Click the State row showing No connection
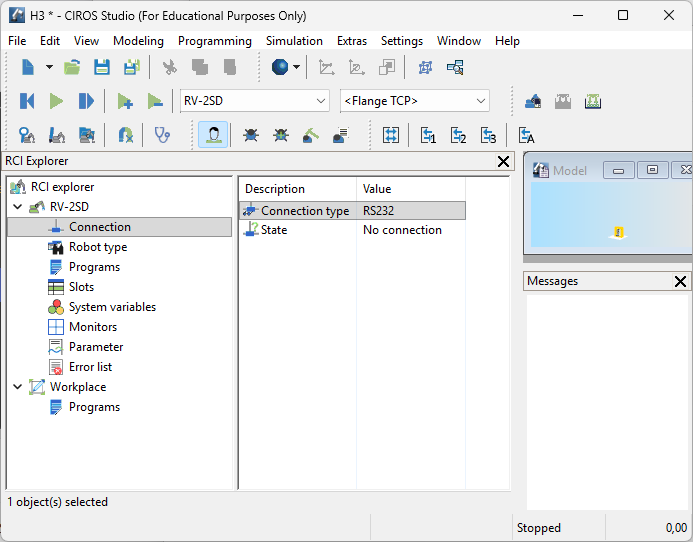Screen dimensions: 693x542 (353, 230)
